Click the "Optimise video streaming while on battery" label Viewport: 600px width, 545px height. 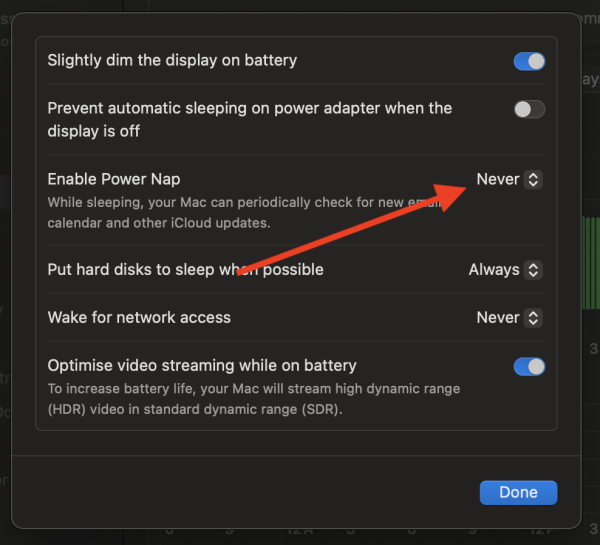[202, 365]
